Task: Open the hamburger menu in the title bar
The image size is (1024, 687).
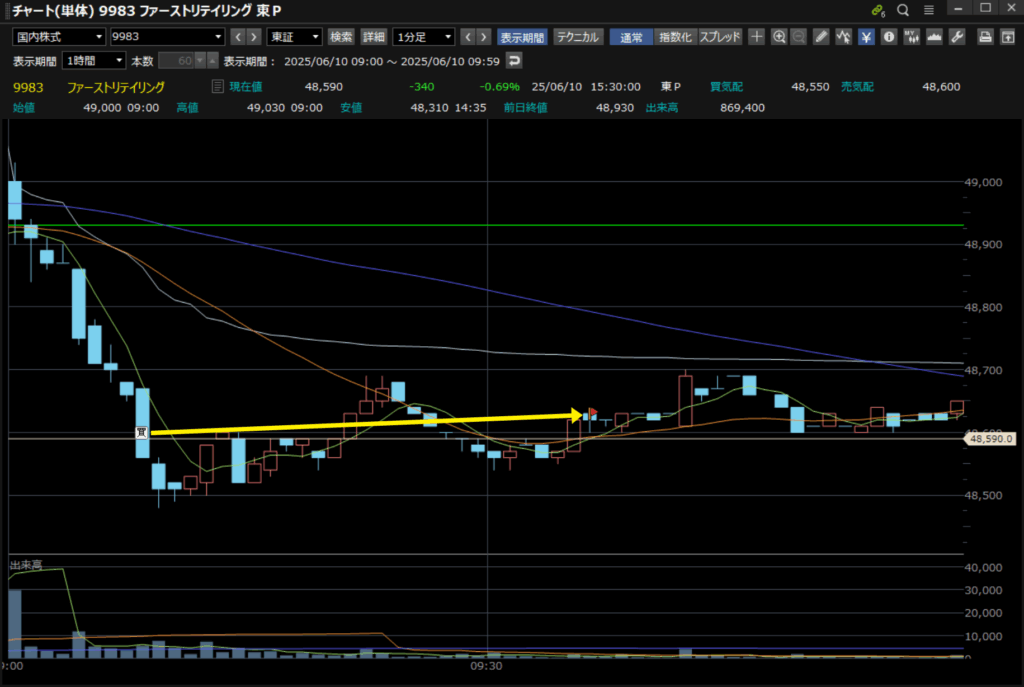Action: click(x=929, y=10)
